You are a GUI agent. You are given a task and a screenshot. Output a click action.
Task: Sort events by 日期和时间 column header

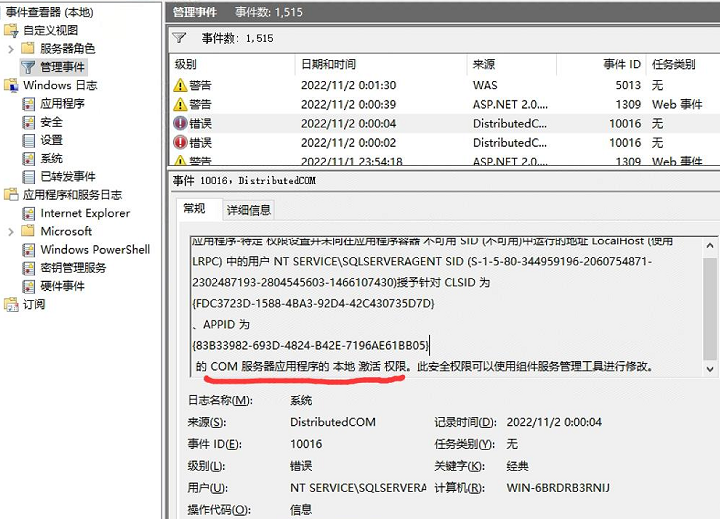click(x=330, y=64)
